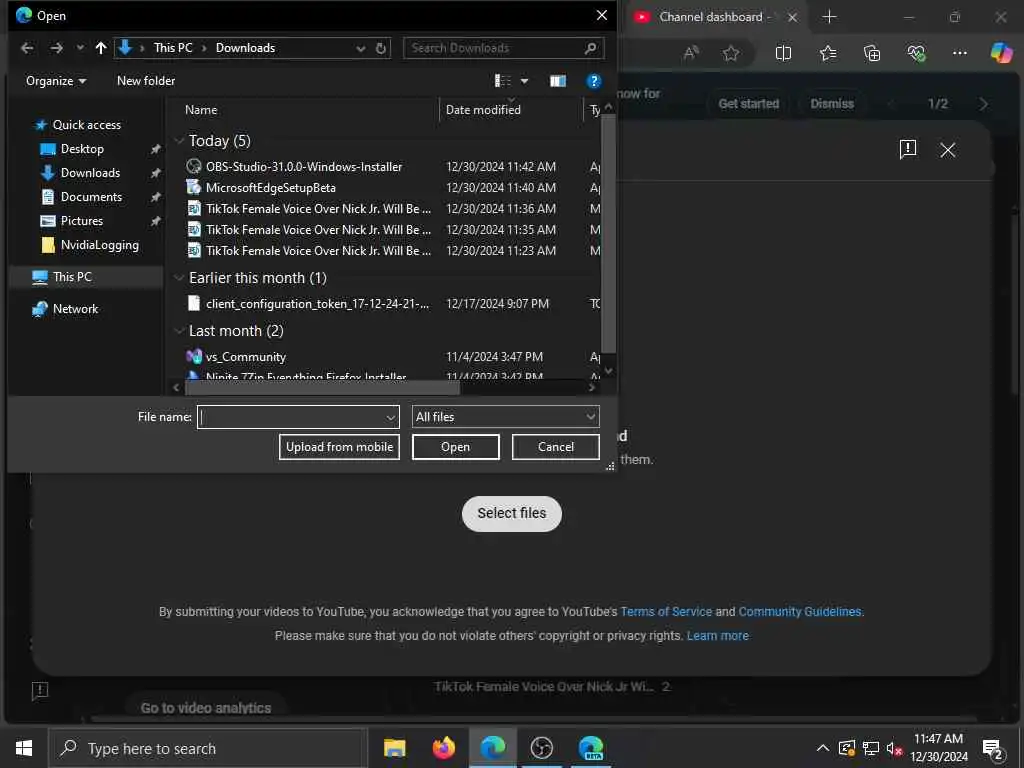Open Edge Beta from taskbar
The width and height of the screenshot is (1024, 768).
point(590,748)
